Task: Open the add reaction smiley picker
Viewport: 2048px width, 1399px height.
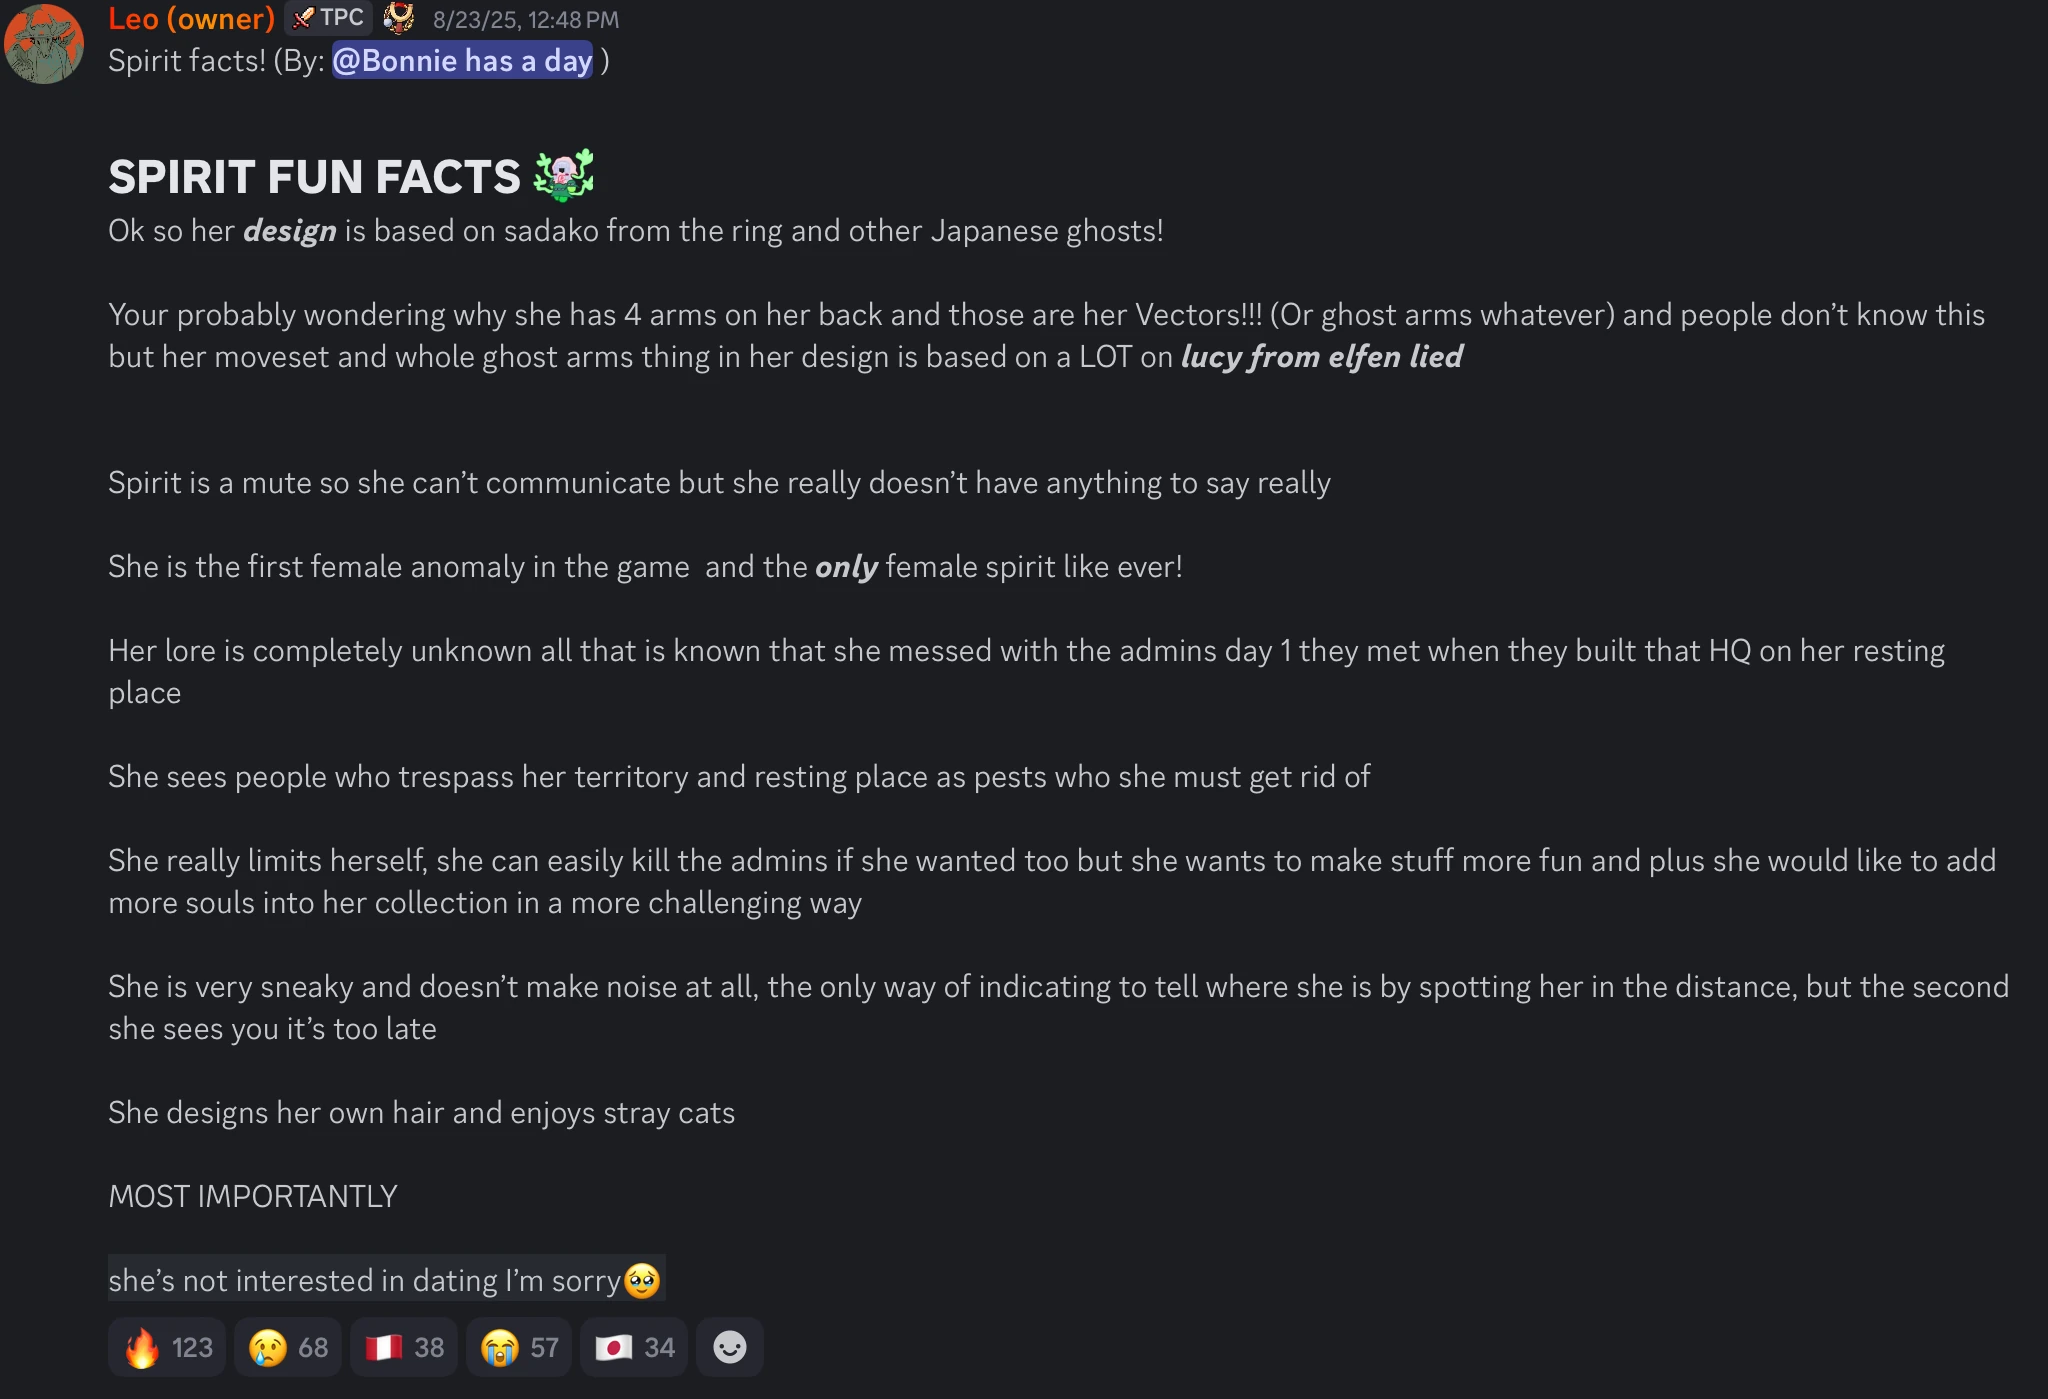Action: click(729, 1347)
